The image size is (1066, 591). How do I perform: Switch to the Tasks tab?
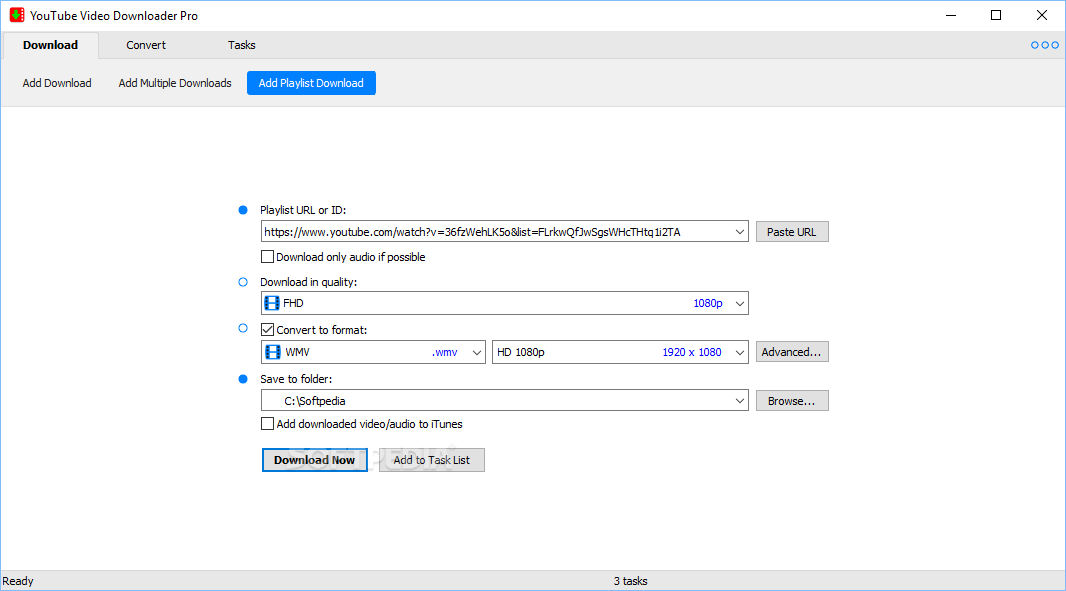coord(241,45)
